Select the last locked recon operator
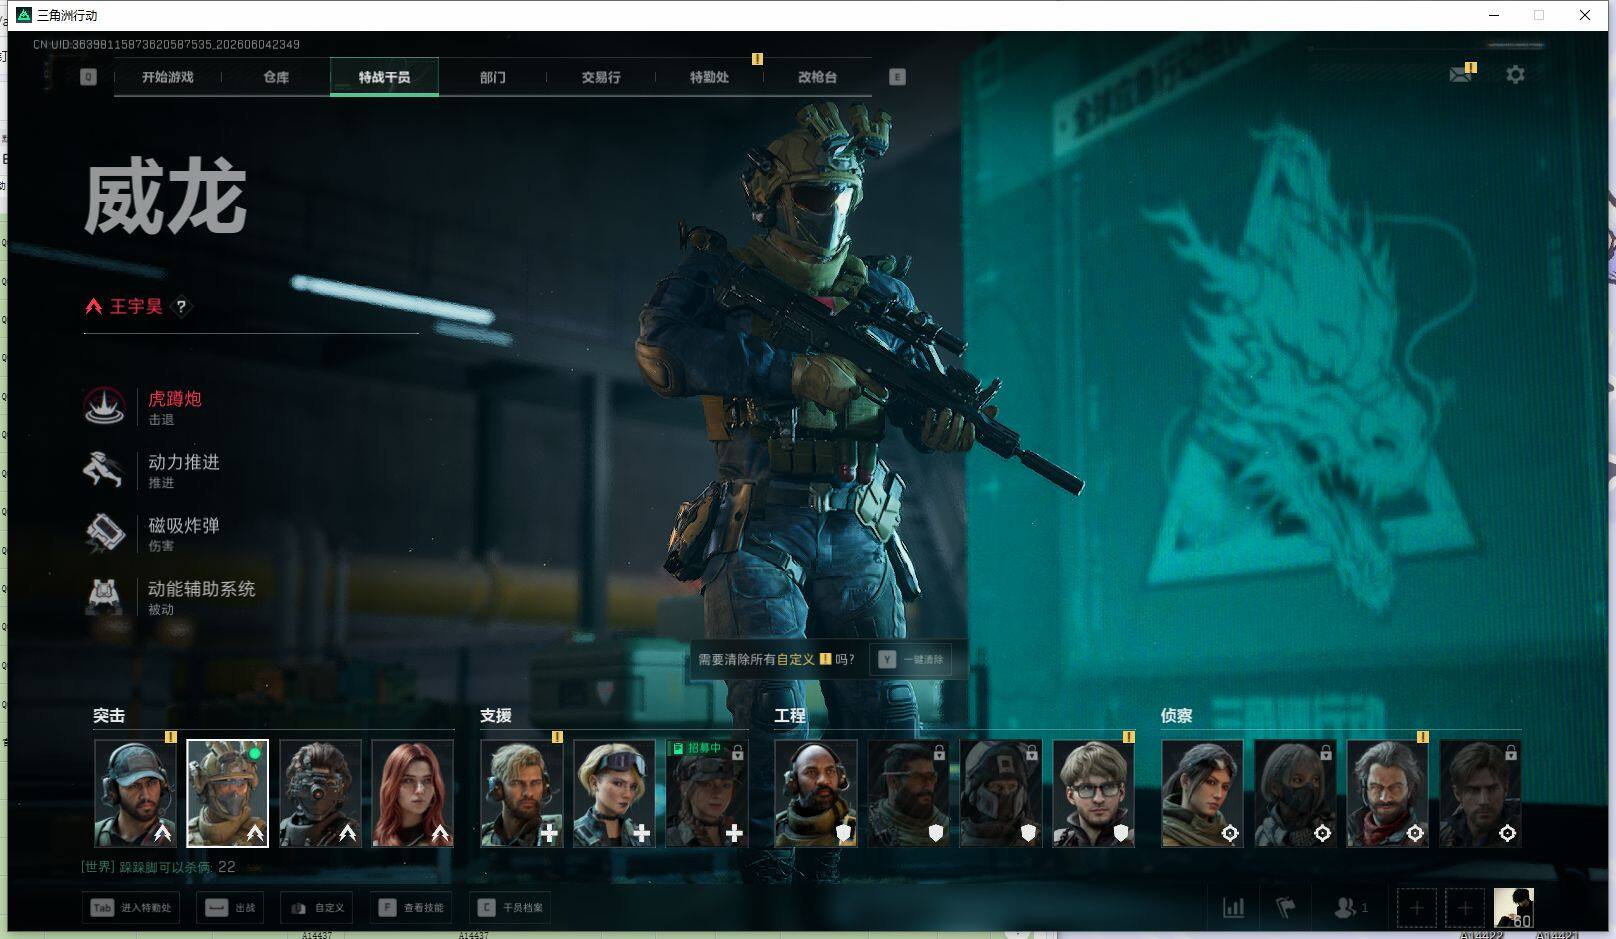 pos(1480,793)
